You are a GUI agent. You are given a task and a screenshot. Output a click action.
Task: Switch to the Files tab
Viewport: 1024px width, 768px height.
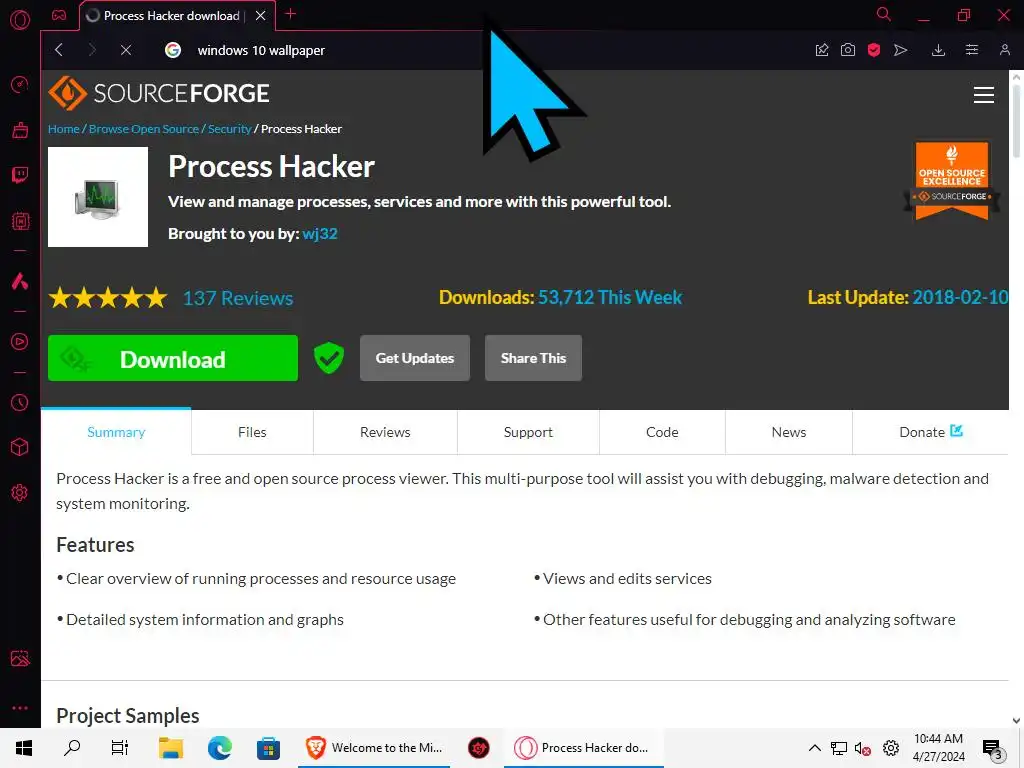coord(252,432)
